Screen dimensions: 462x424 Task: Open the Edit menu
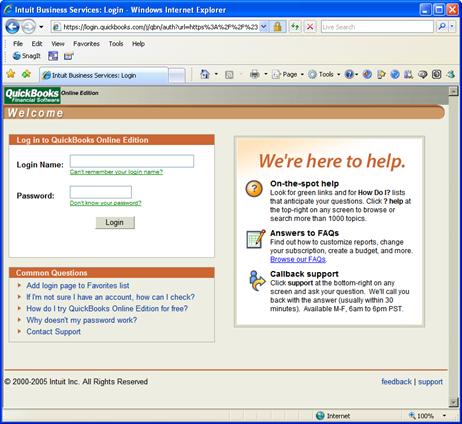click(37, 44)
